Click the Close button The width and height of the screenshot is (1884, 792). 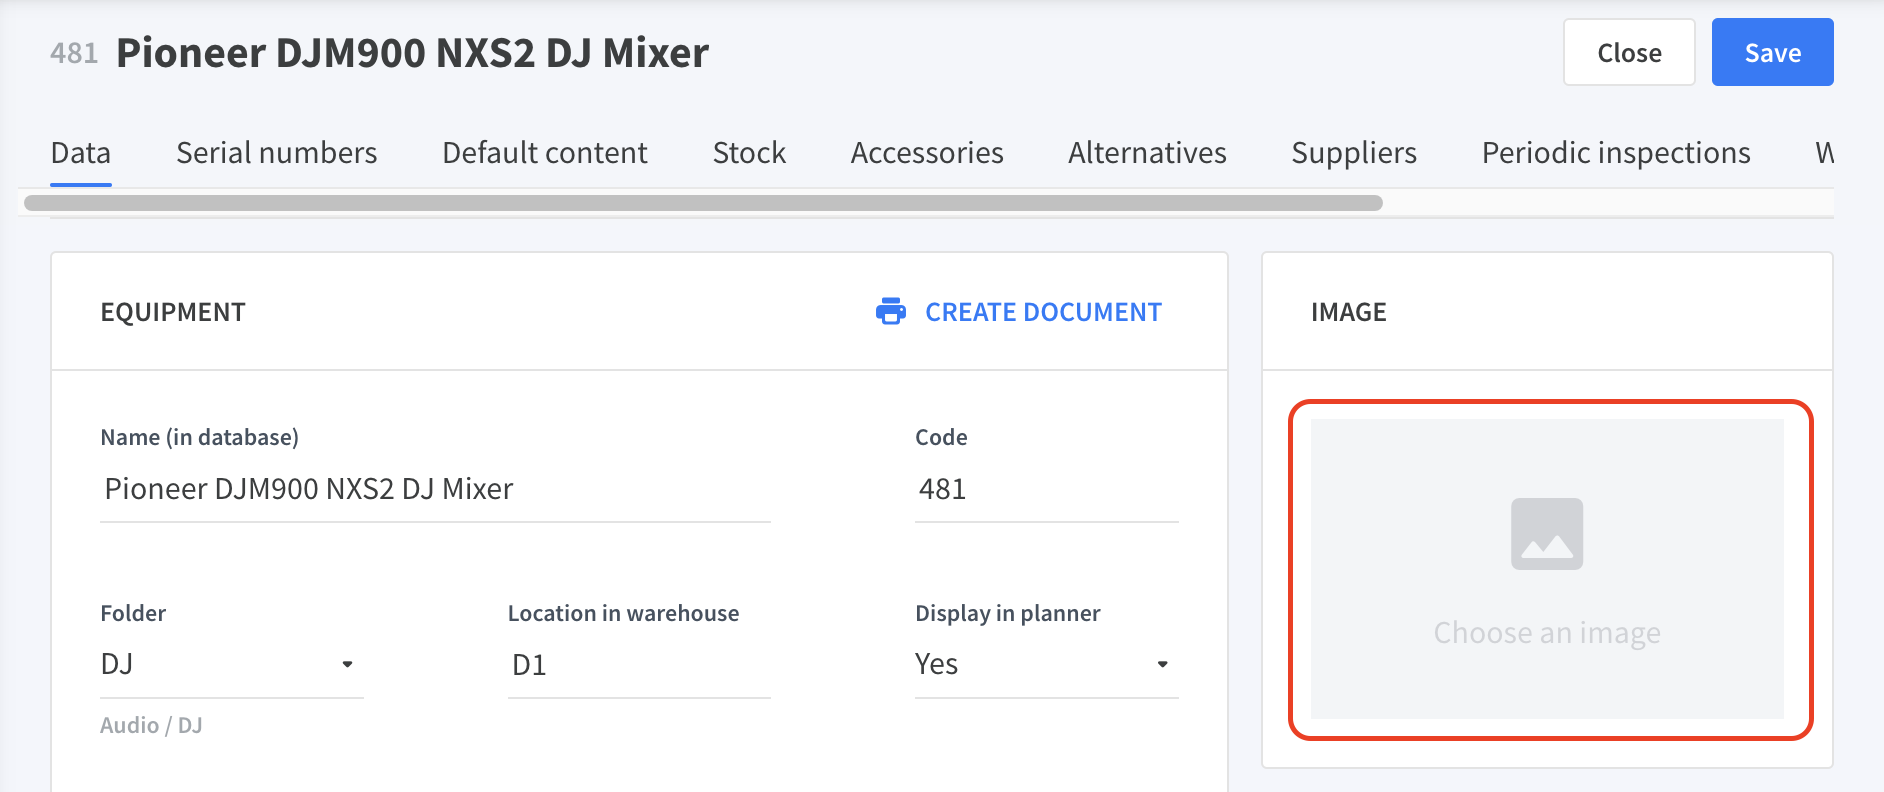1629,52
